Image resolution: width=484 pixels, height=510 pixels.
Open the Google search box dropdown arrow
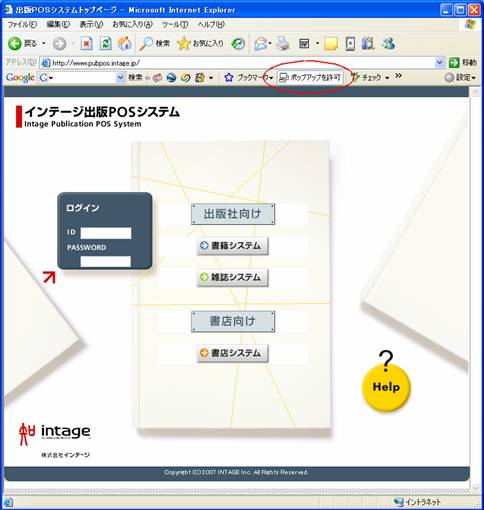coord(120,78)
